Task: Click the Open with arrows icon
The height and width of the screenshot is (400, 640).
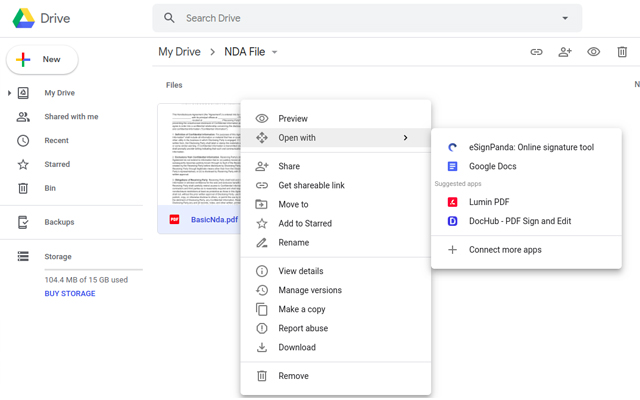Action: 262,138
